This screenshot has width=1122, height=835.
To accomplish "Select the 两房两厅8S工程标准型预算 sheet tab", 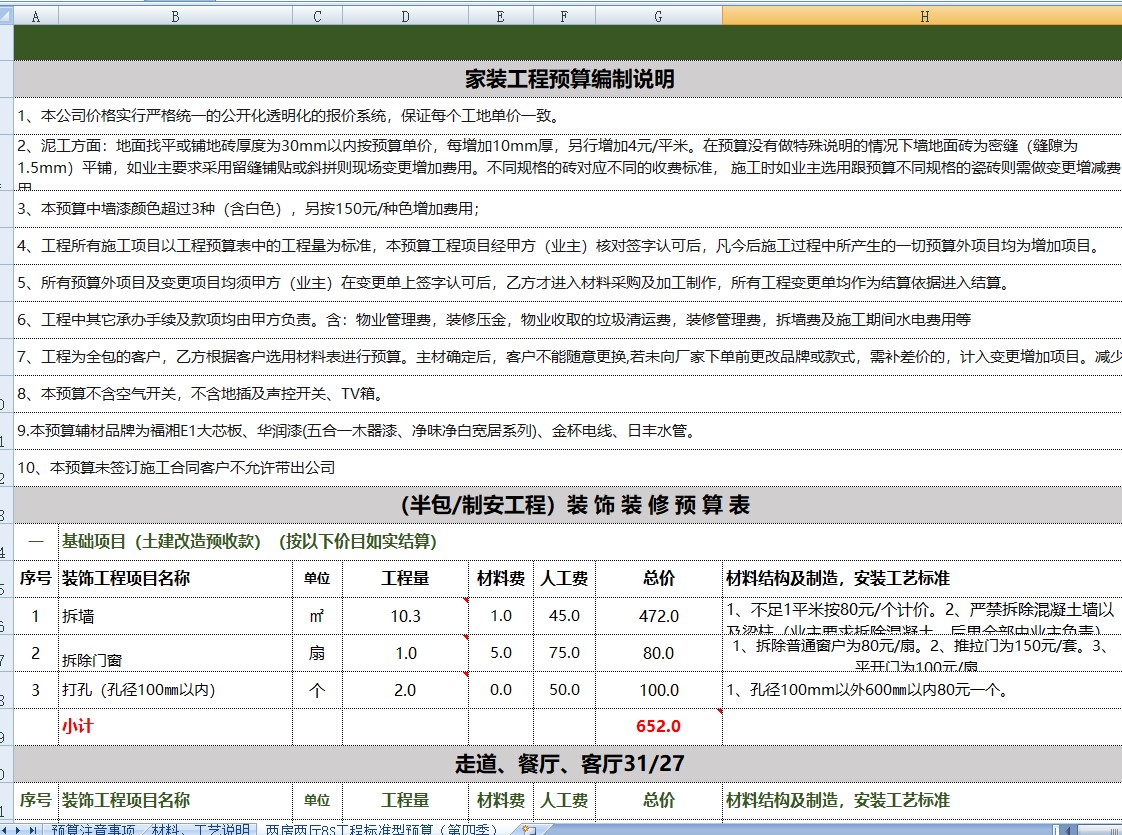I will [x=382, y=829].
